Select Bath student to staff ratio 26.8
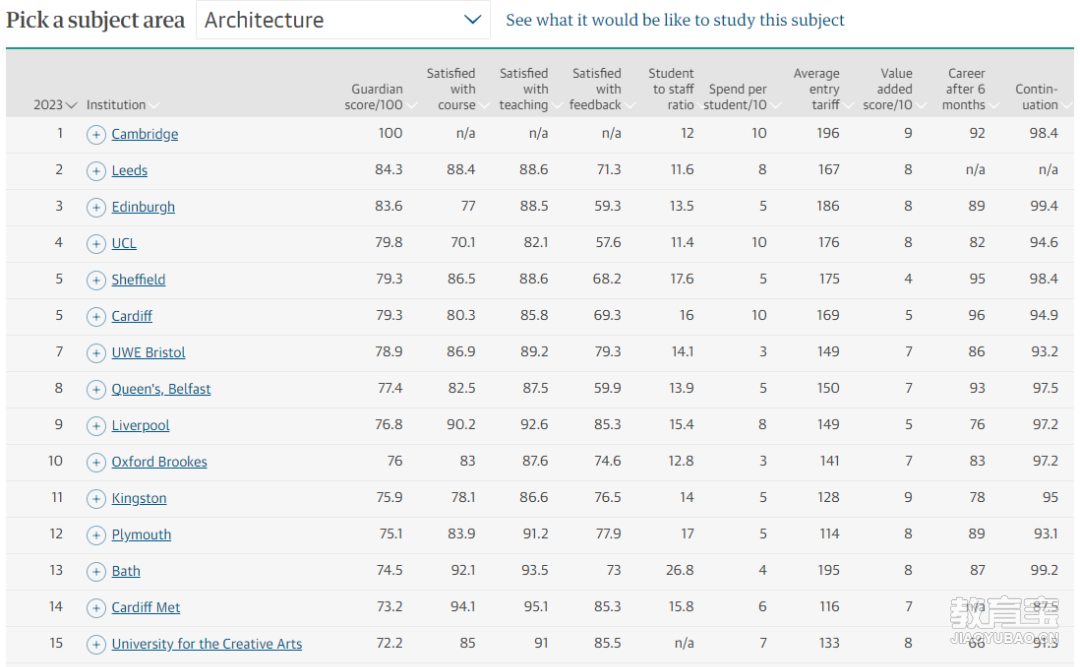1080x667 pixels. pyautogui.click(x=680, y=571)
